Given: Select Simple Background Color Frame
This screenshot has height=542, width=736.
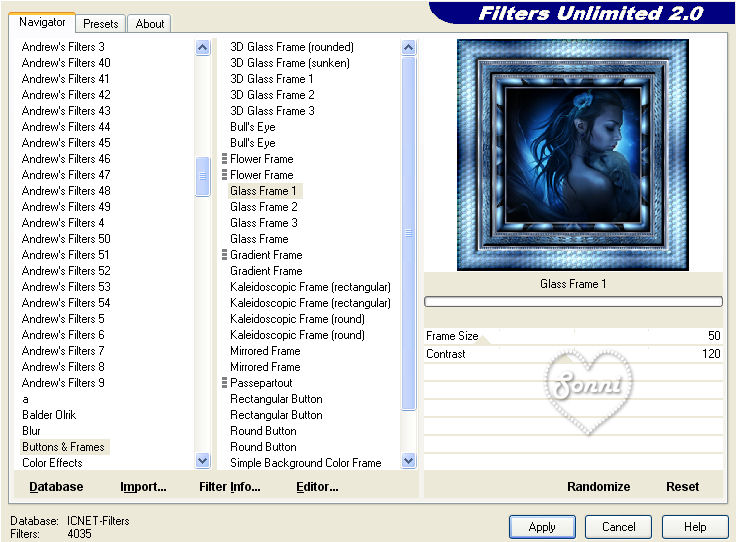Looking at the screenshot, I should (x=306, y=463).
